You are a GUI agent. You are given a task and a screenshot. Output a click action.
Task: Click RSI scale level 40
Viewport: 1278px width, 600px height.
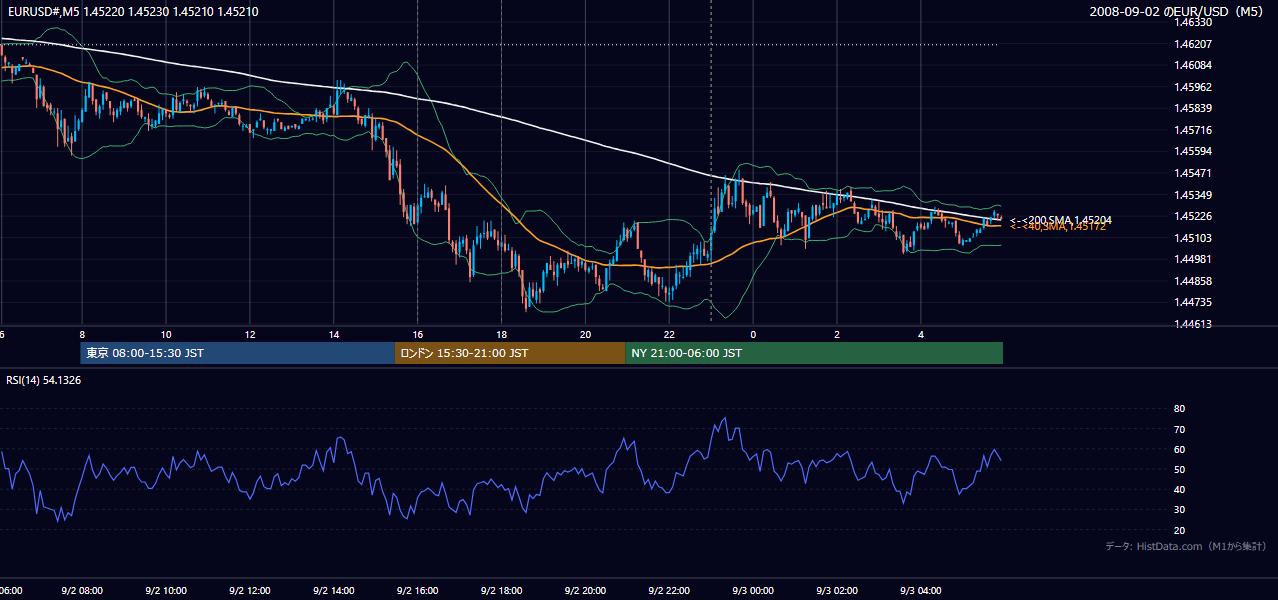click(1179, 489)
